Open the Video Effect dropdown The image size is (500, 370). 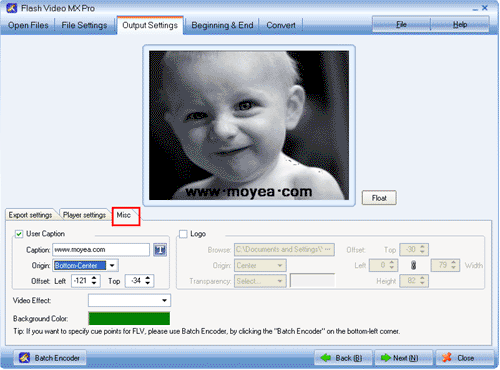click(129, 300)
